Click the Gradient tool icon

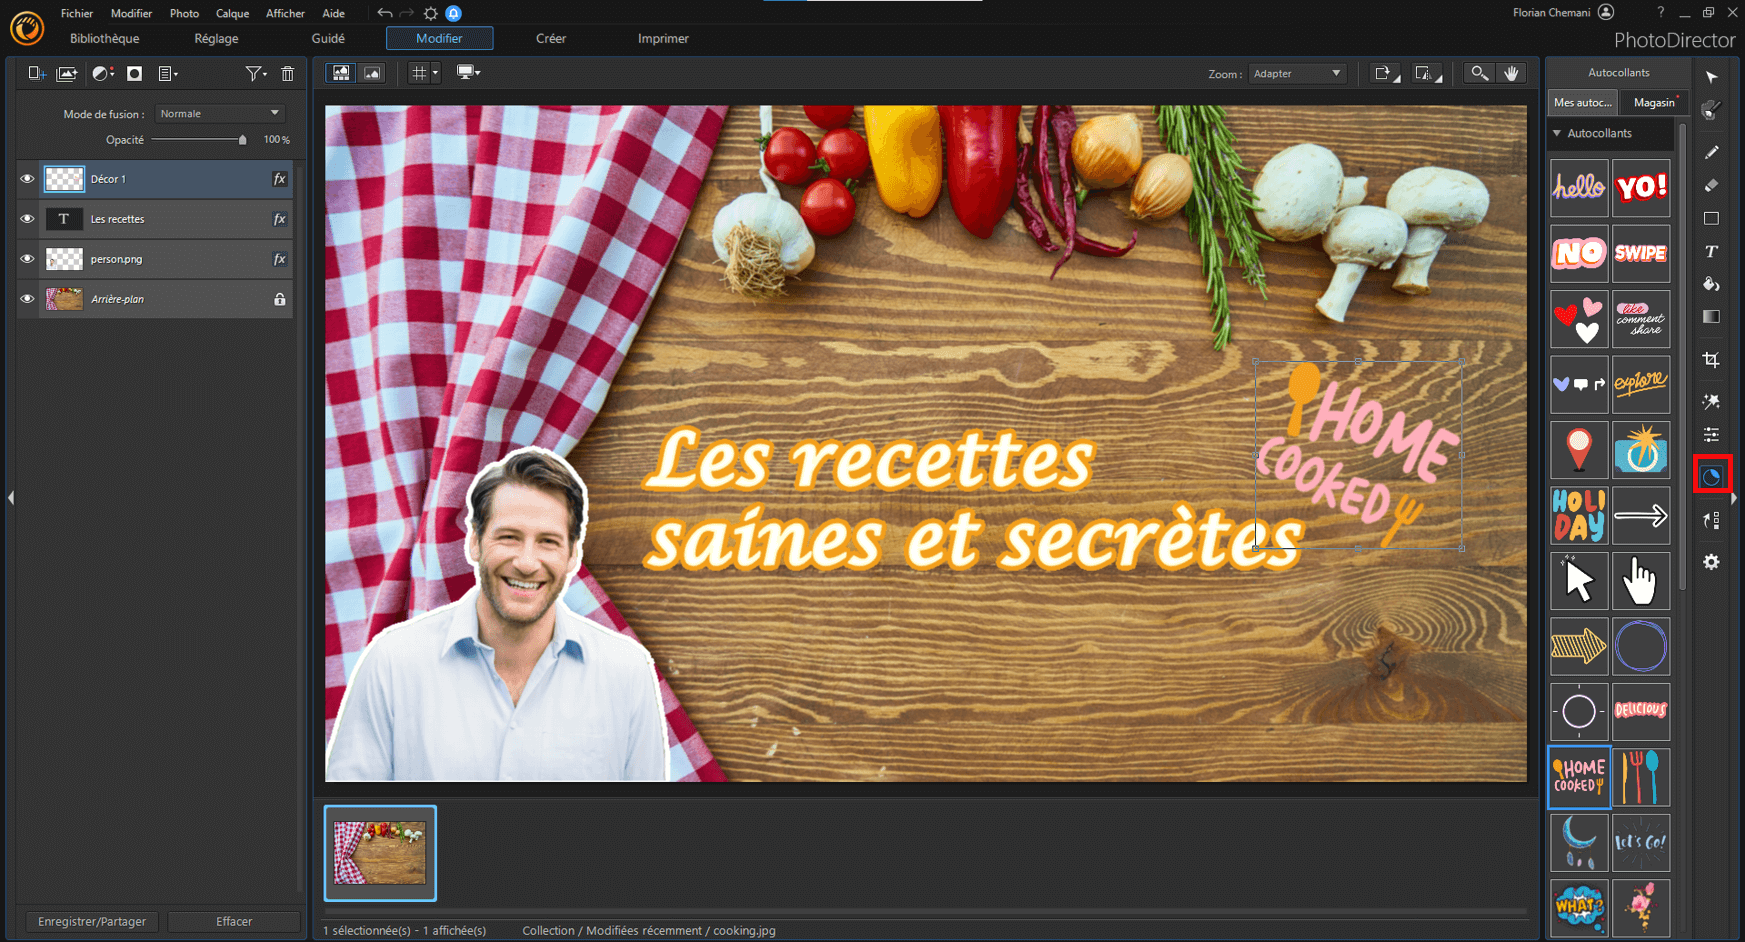[1711, 317]
